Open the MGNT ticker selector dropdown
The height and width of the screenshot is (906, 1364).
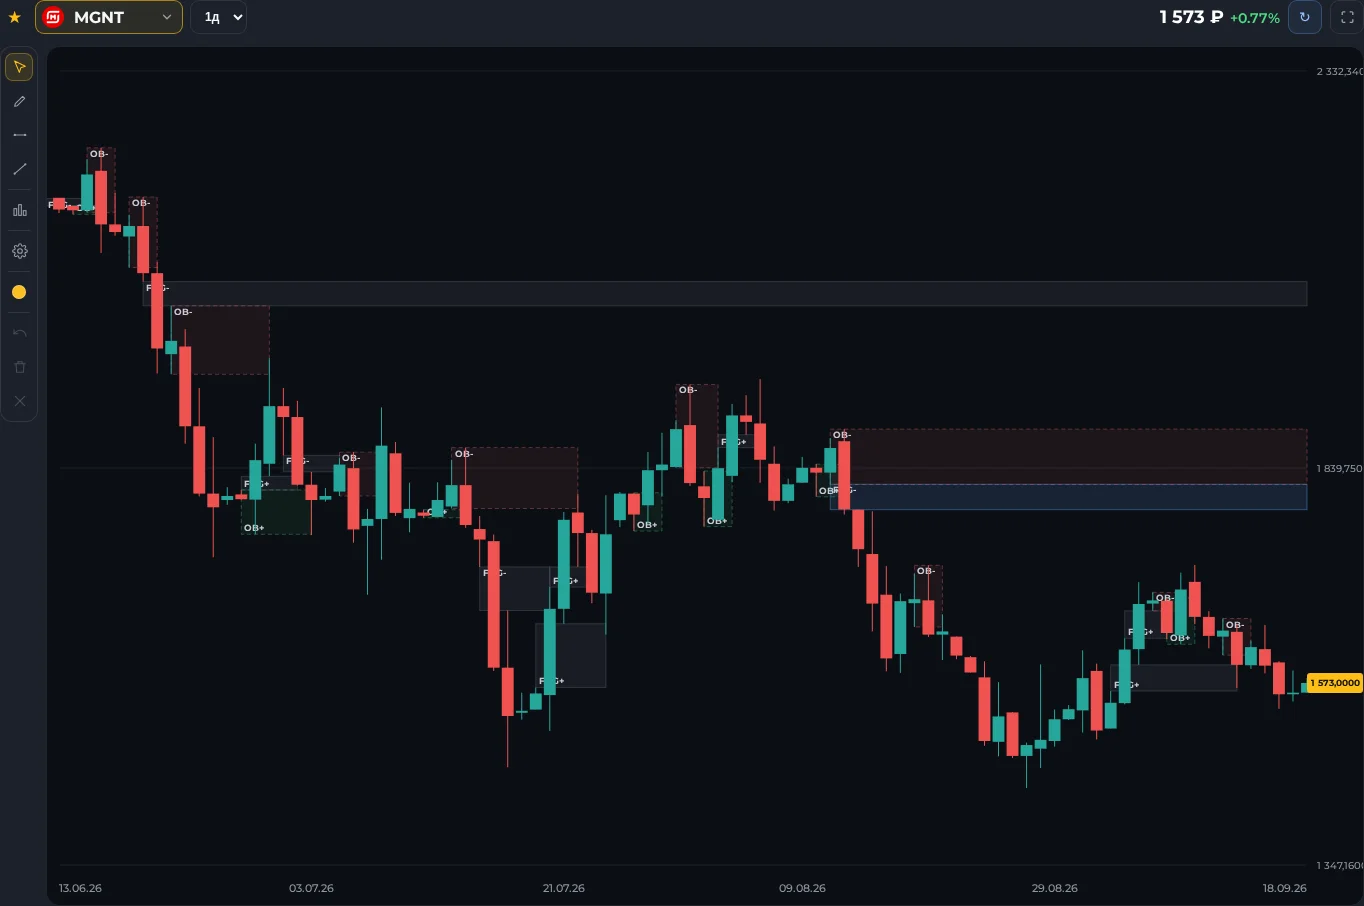point(109,17)
